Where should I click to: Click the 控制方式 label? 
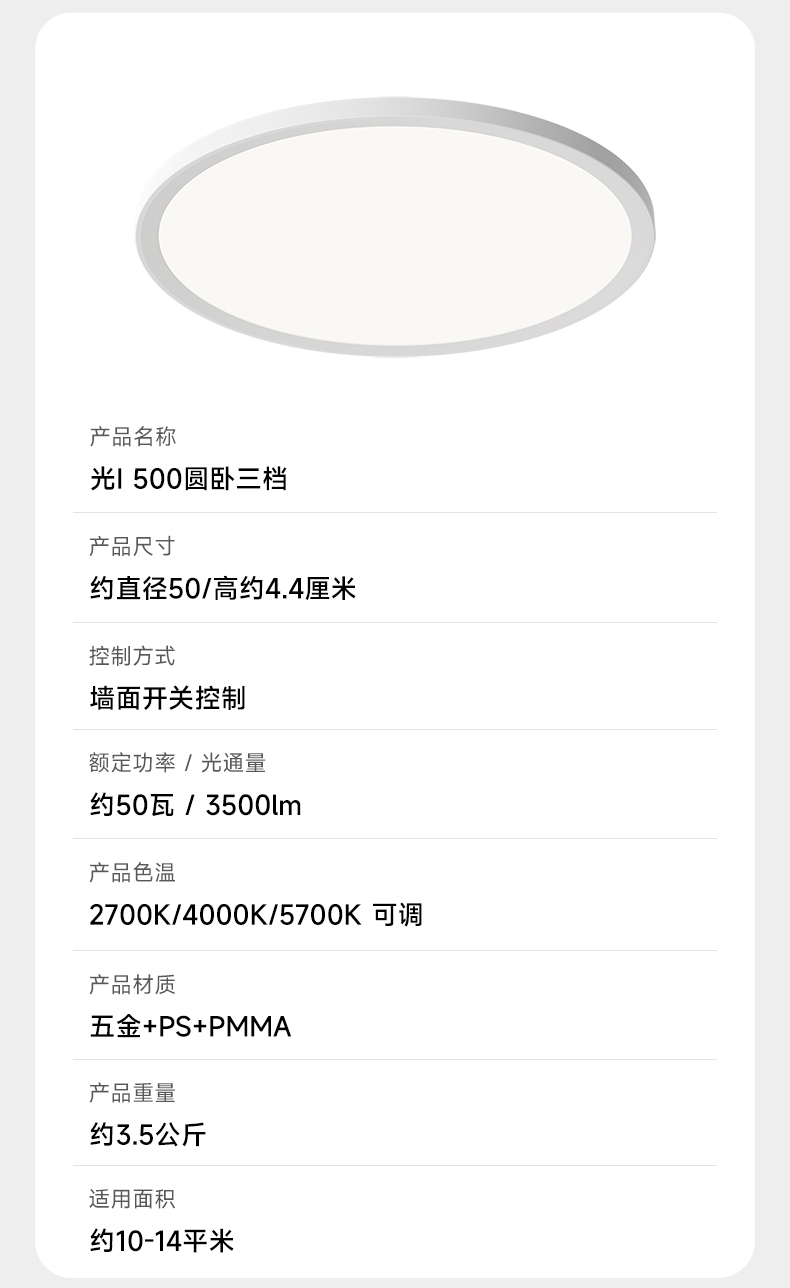[x=132, y=657]
